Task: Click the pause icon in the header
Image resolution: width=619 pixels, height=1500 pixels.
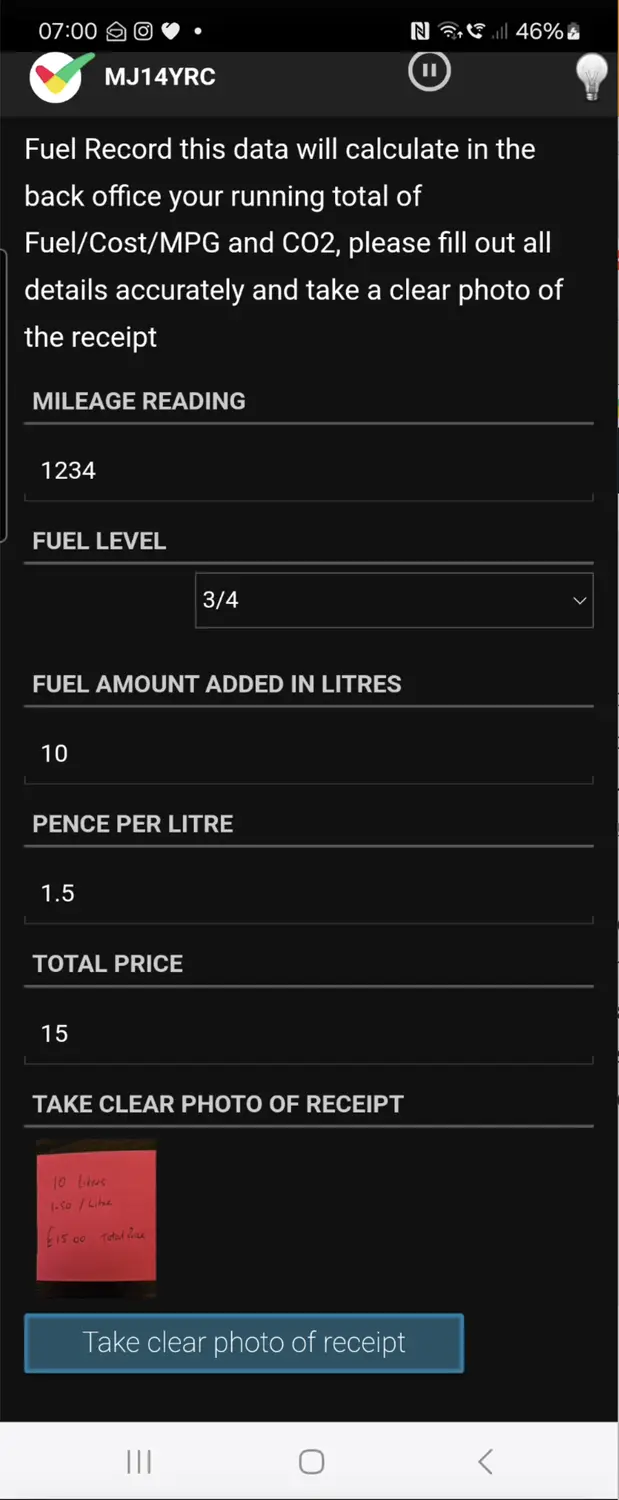Action: click(429, 70)
